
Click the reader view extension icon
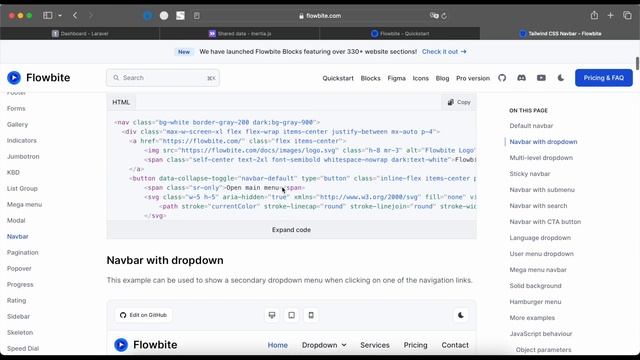197,16
